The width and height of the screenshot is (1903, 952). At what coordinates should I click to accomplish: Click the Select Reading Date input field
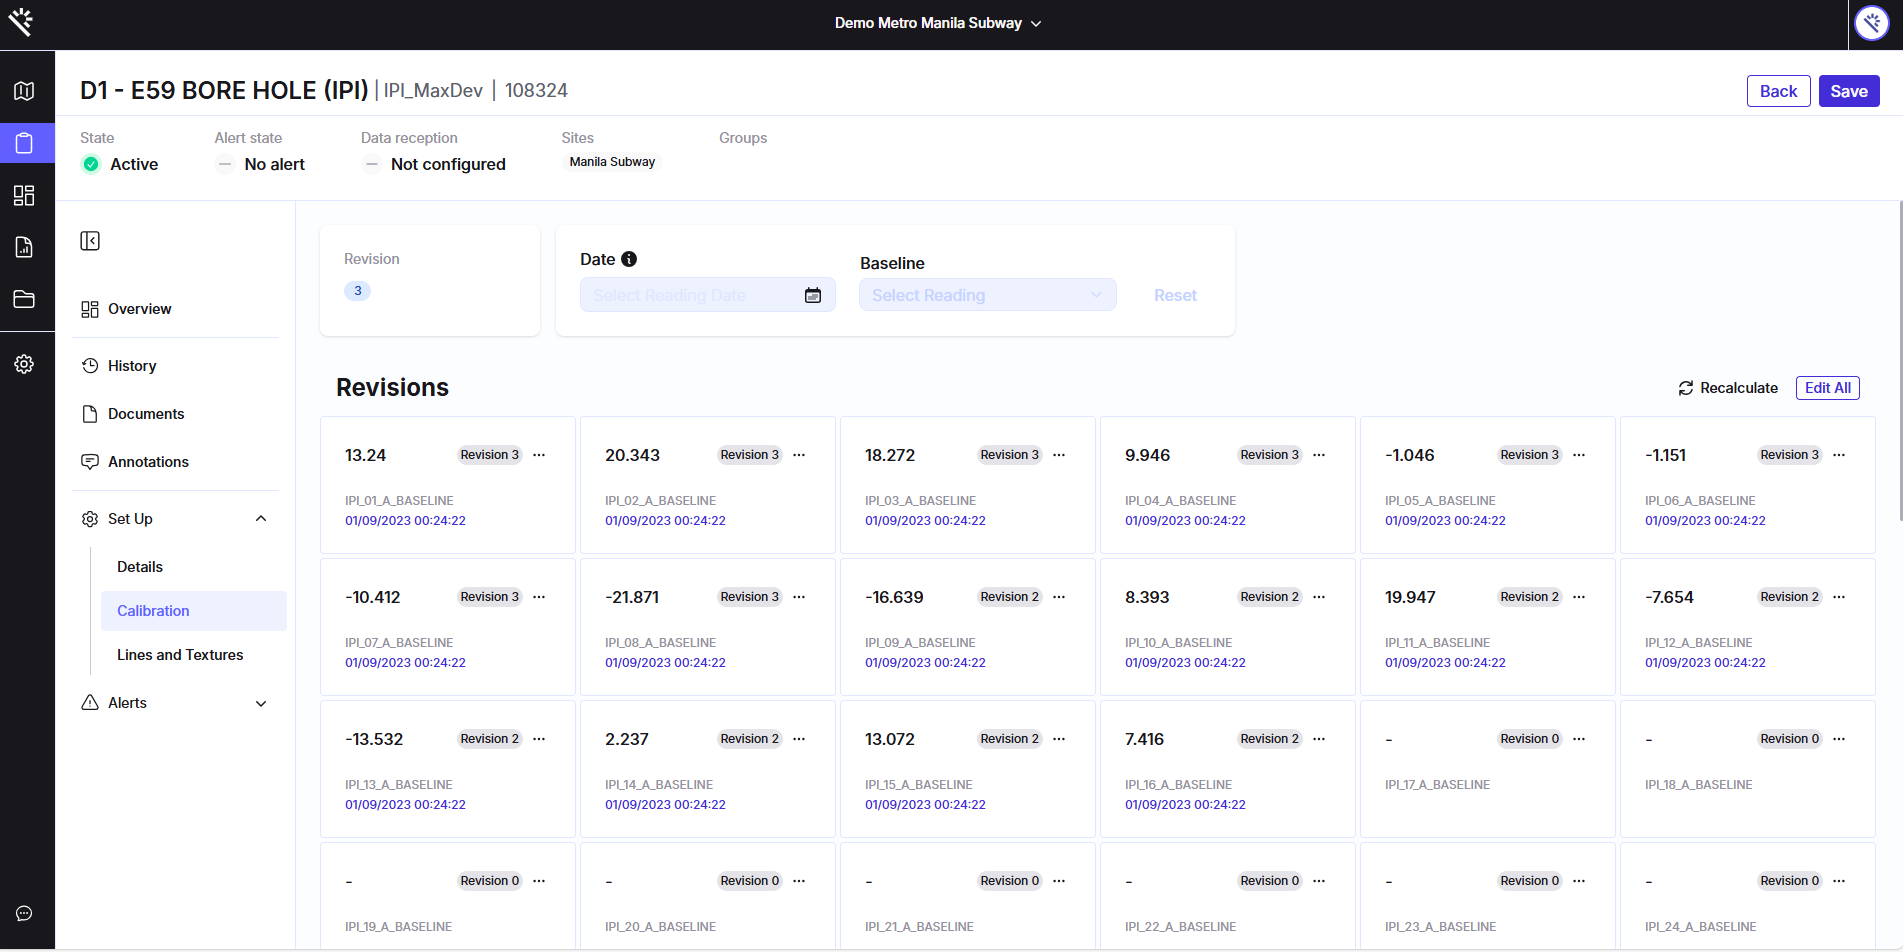coord(690,295)
